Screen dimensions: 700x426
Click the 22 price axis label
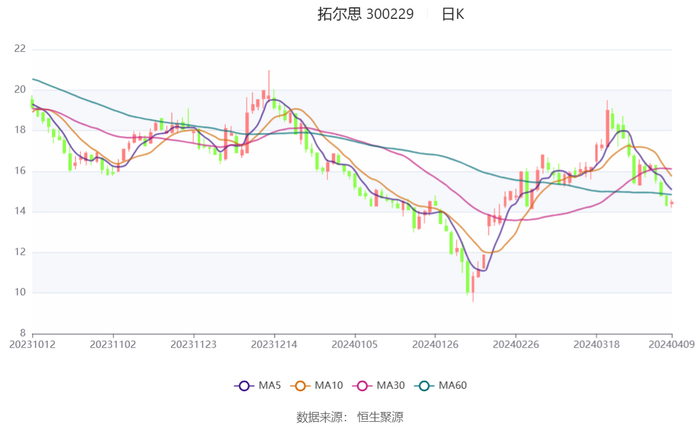20,49
